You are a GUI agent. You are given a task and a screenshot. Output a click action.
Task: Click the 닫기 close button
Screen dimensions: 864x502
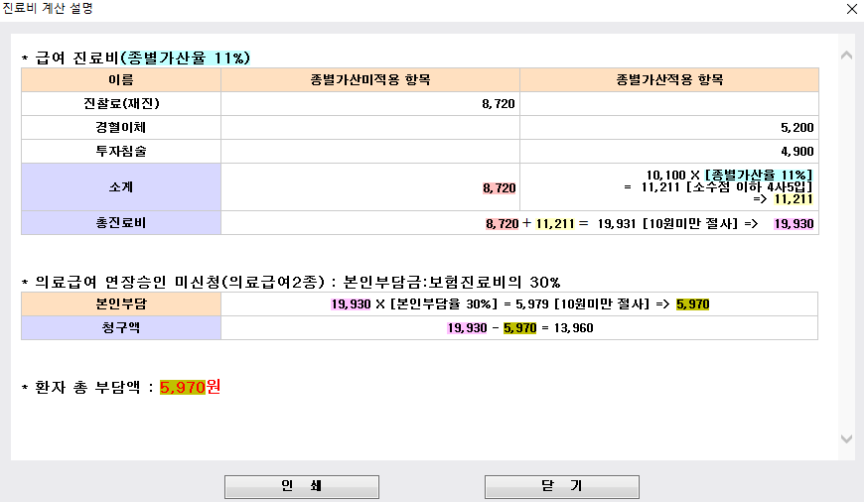click(561, 486)
